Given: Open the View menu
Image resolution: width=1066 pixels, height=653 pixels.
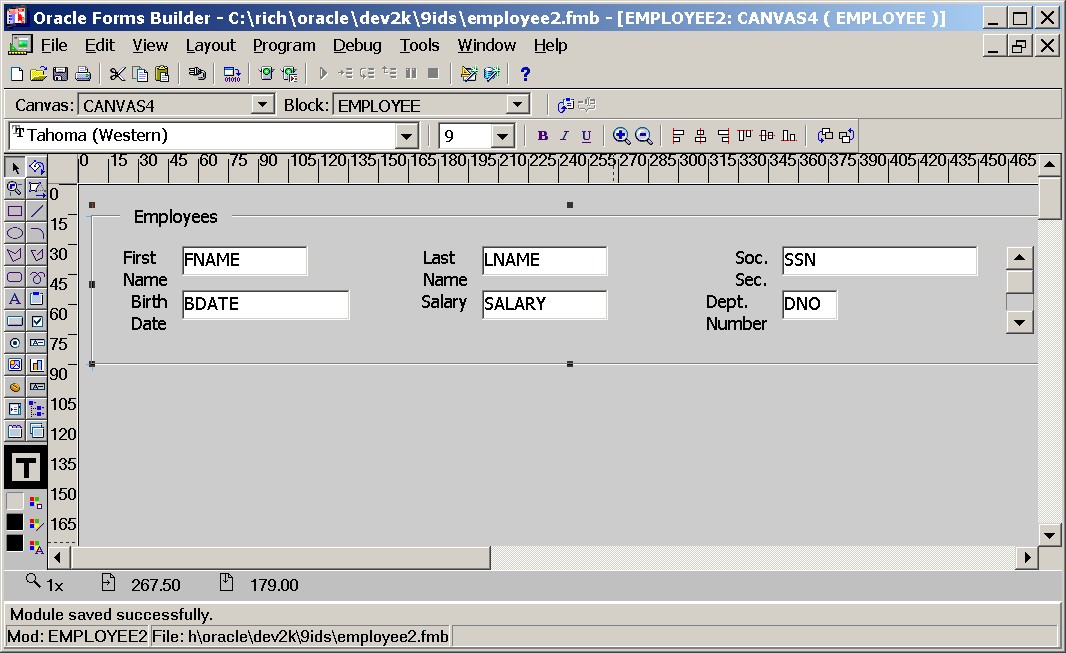Looking at the screenshot, I should click(x=150, y=46).
